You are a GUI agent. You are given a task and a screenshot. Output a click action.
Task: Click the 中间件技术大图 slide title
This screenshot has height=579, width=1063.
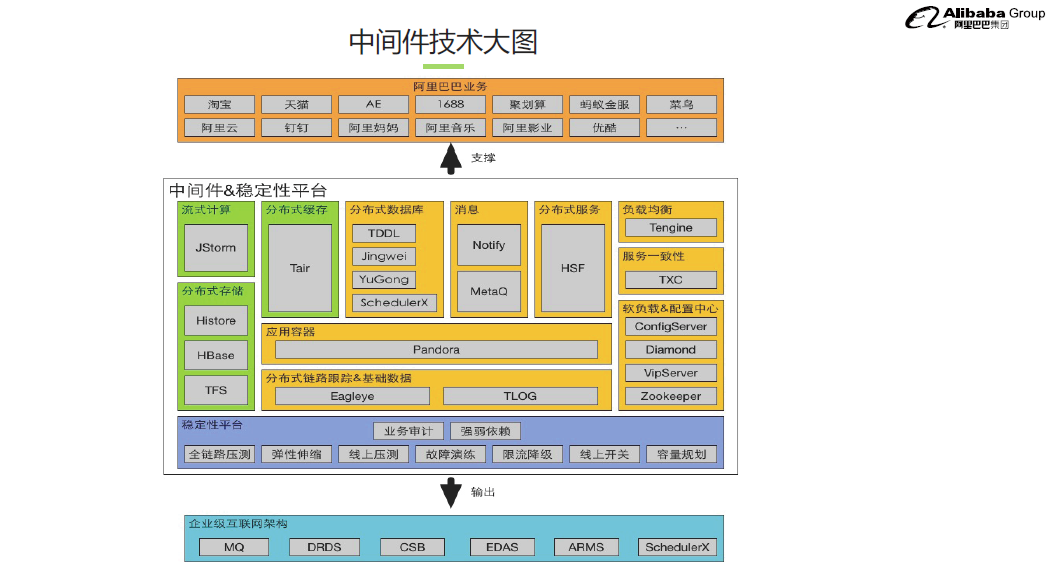[443, 42]
